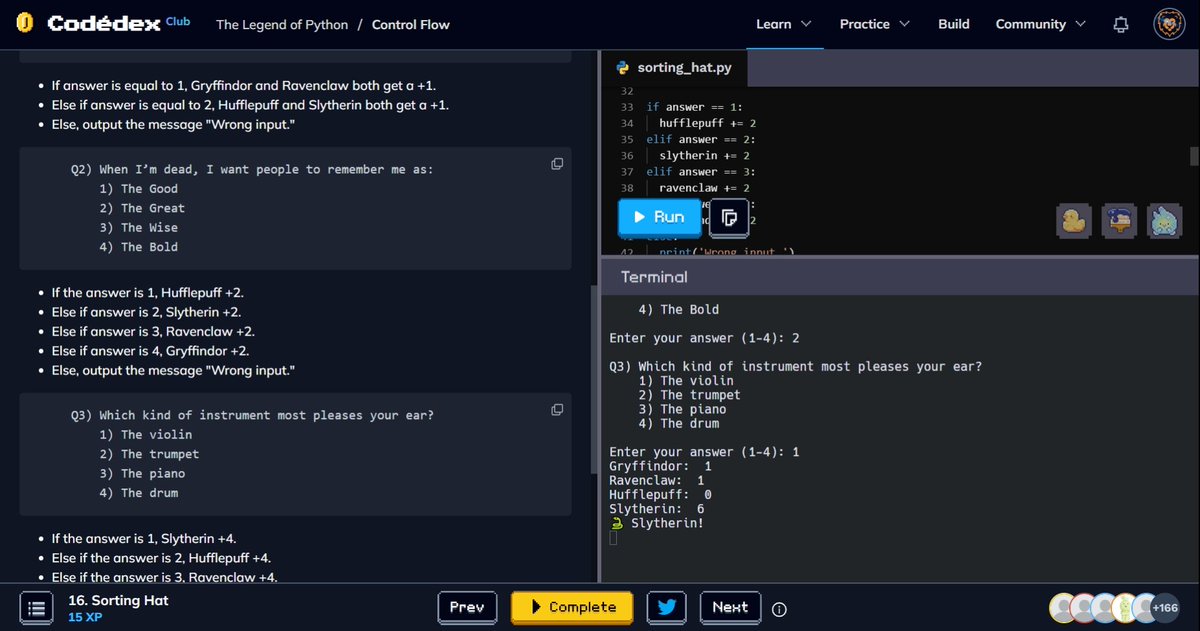Copy code with the button beside Run
The height and width of the screenshot is (631, 1200).
(729, 217)
